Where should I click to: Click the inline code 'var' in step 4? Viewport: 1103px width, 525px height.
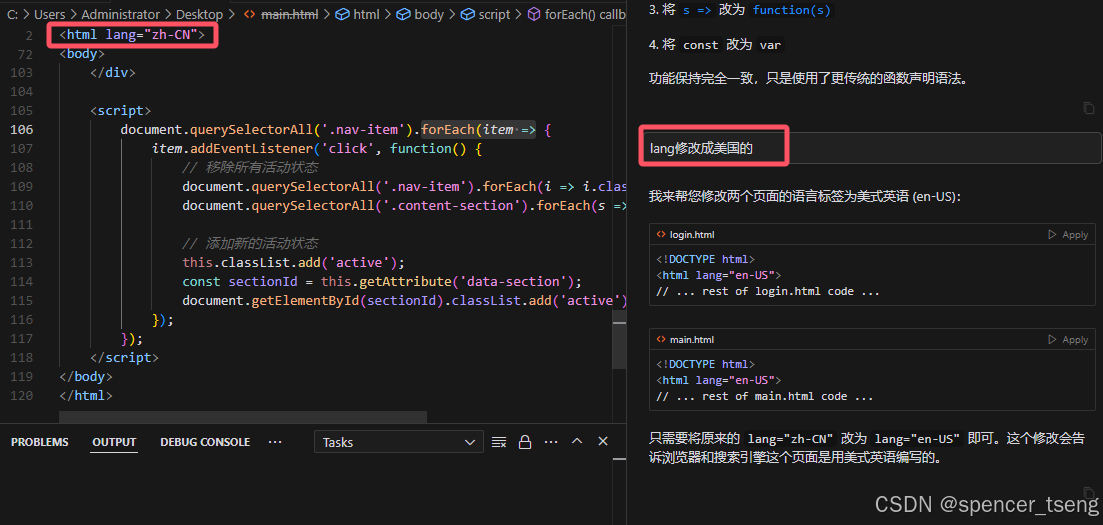tap(771, 45)
